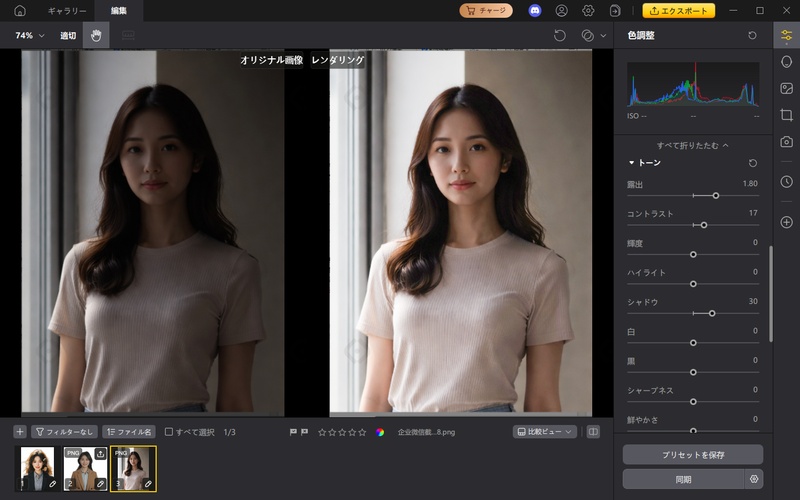This screenshot has height=500, width=800.
Task: Check the すべて選択 checkbox
Action: 169,432
